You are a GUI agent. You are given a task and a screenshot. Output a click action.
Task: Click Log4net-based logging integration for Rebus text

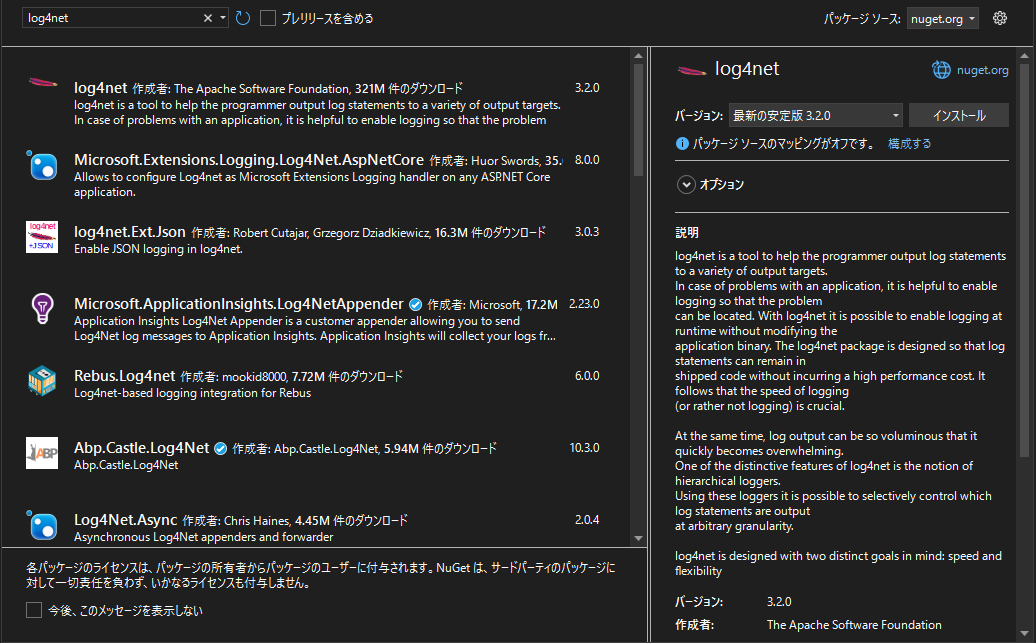click(x=192, y=393)
